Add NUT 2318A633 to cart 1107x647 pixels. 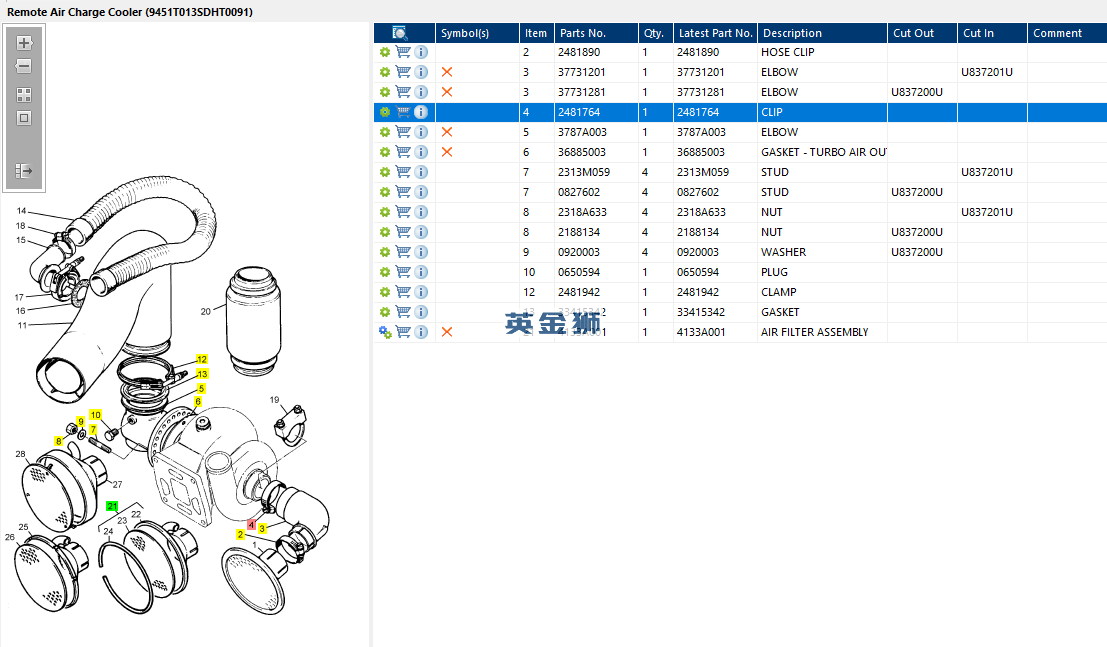403,212
